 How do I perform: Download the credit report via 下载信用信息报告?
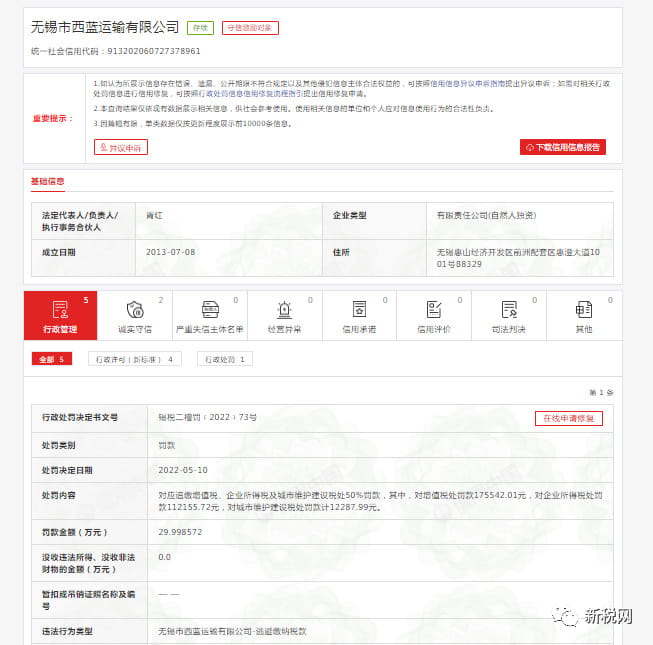click(x=563, y=147)
